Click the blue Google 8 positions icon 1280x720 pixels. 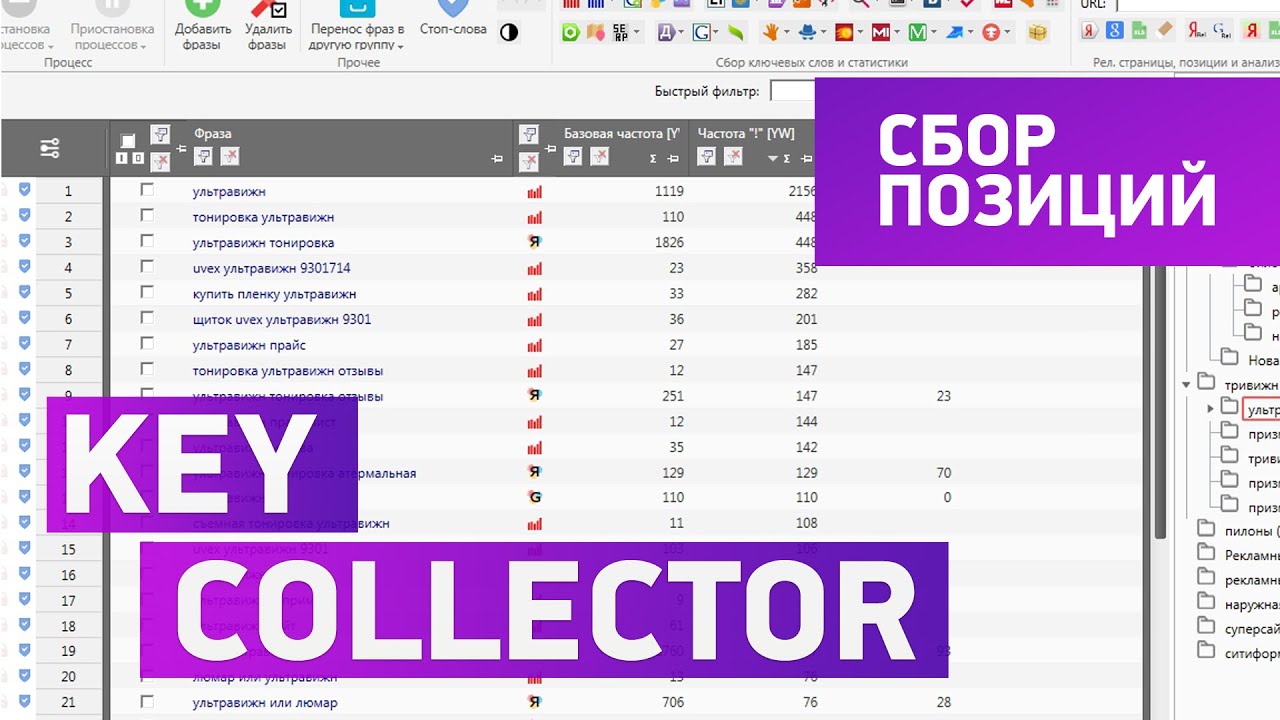[1116, 31]
